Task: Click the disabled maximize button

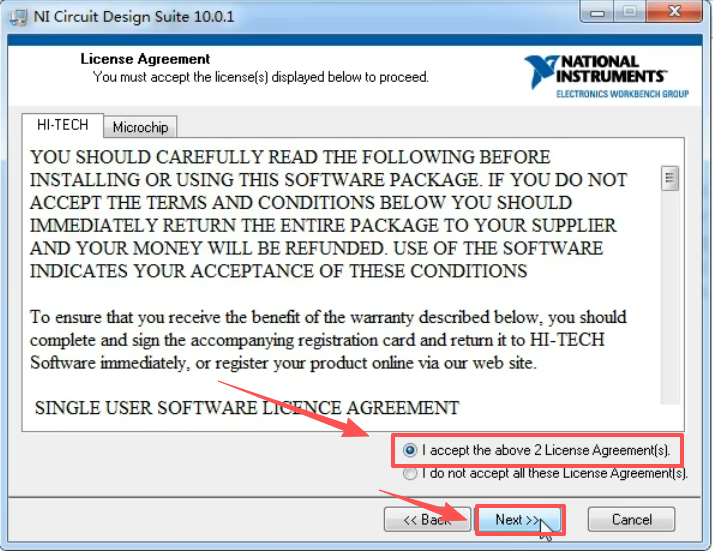Action: point(630,11)
